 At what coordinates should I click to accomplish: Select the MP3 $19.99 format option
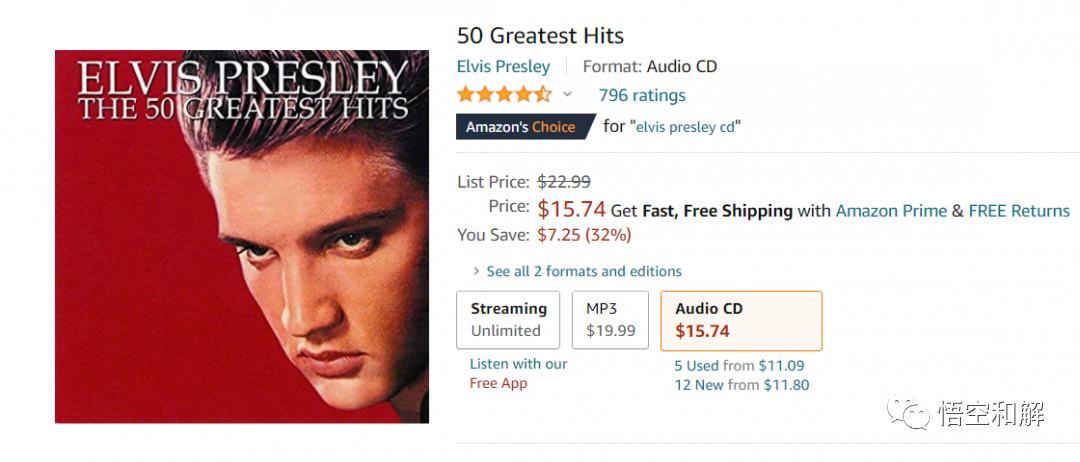tap(610, 320)
